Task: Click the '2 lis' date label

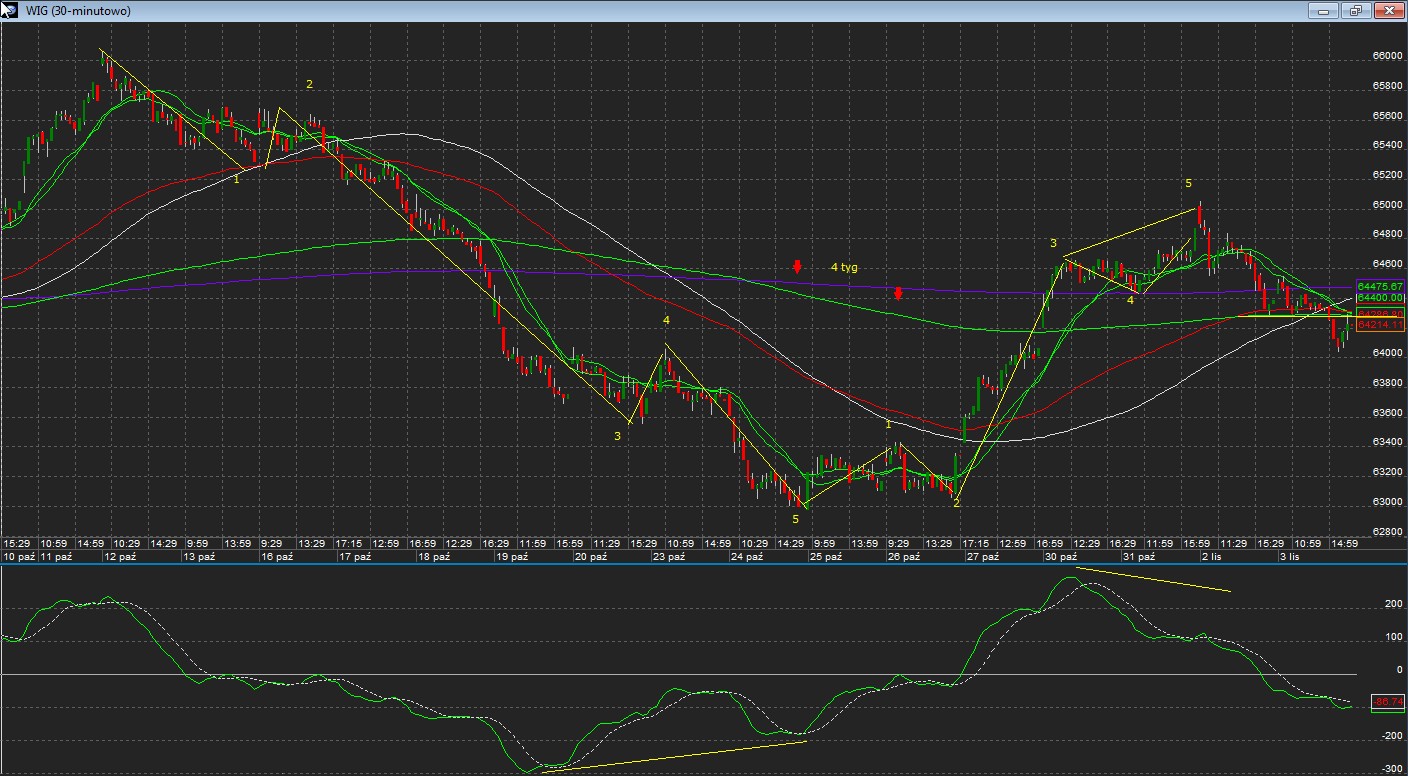Action: pyautogui.click(x=1212, y=556)
